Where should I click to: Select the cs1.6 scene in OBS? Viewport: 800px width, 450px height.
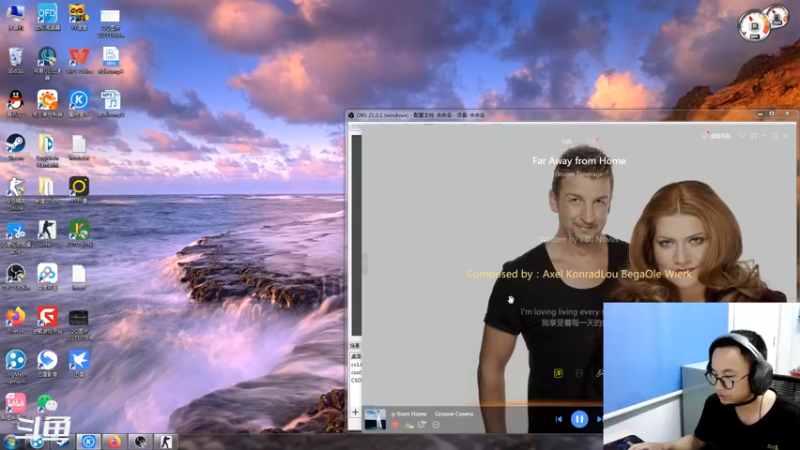coord(356,365)
